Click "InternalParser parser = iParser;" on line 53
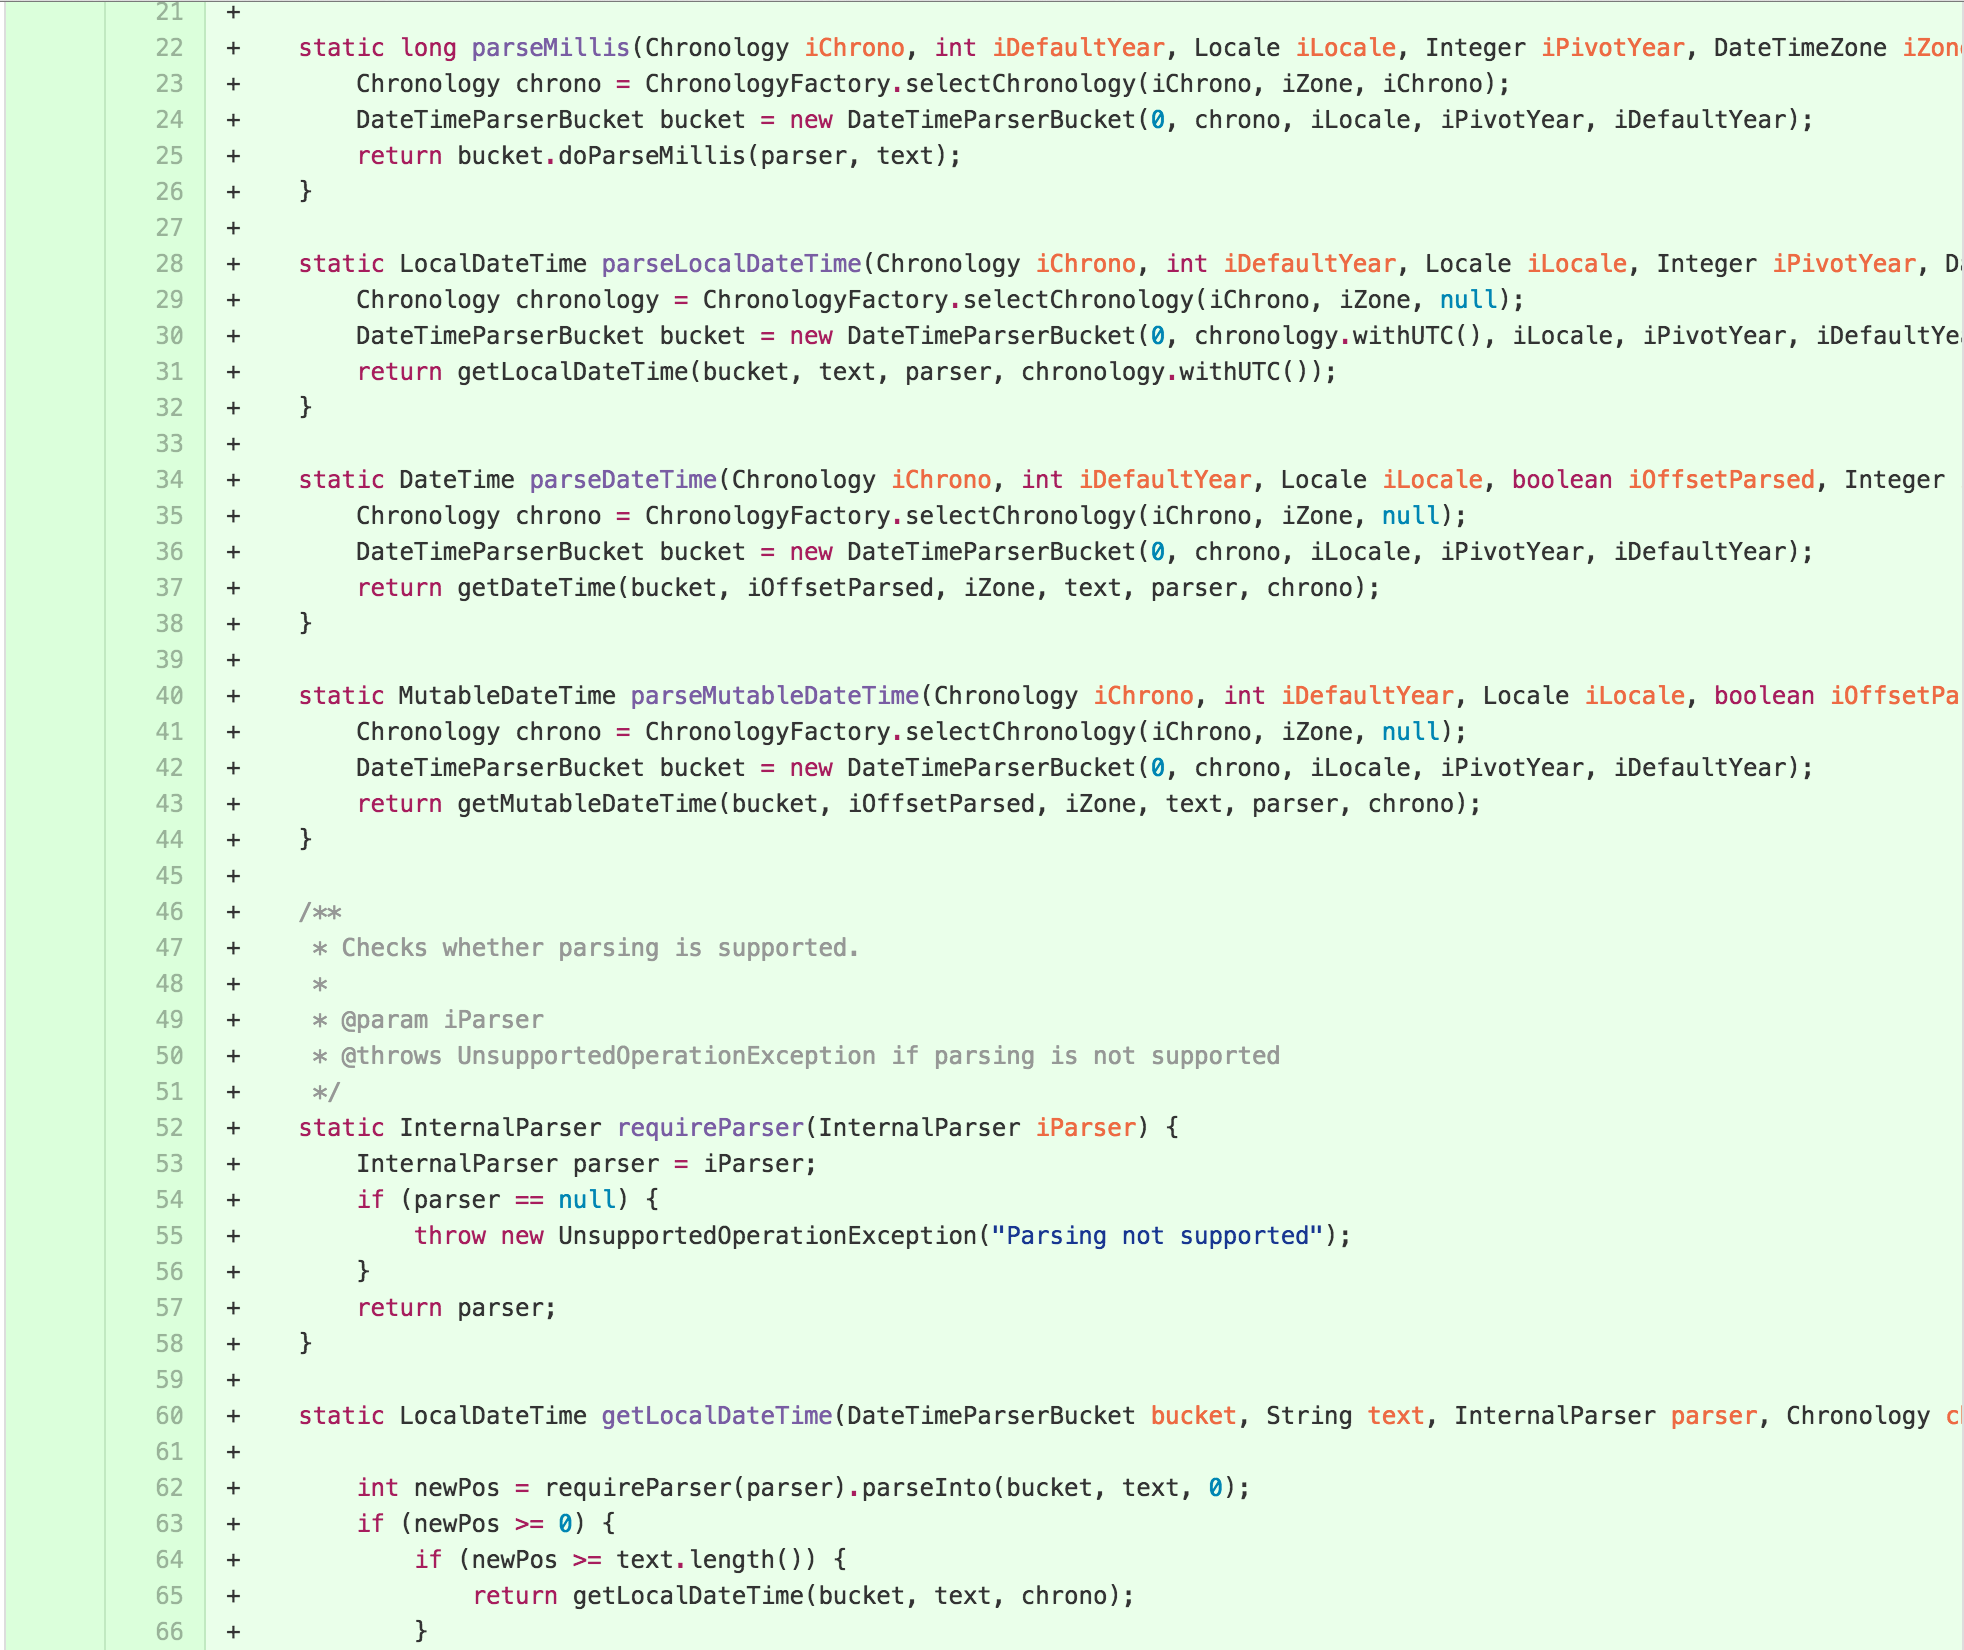1964x1650 pixels. point(587,1164)
